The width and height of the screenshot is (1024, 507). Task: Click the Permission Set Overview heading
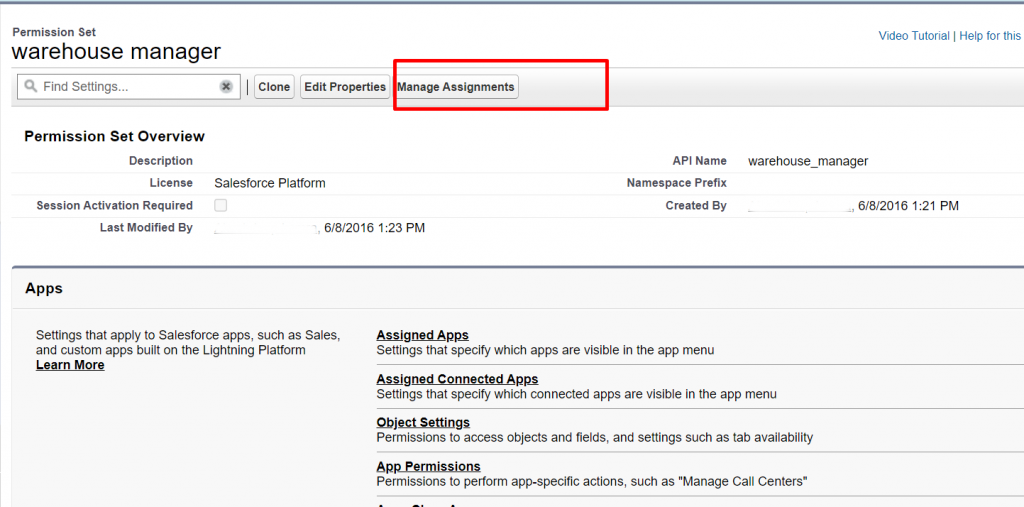(x=114, y=137)
